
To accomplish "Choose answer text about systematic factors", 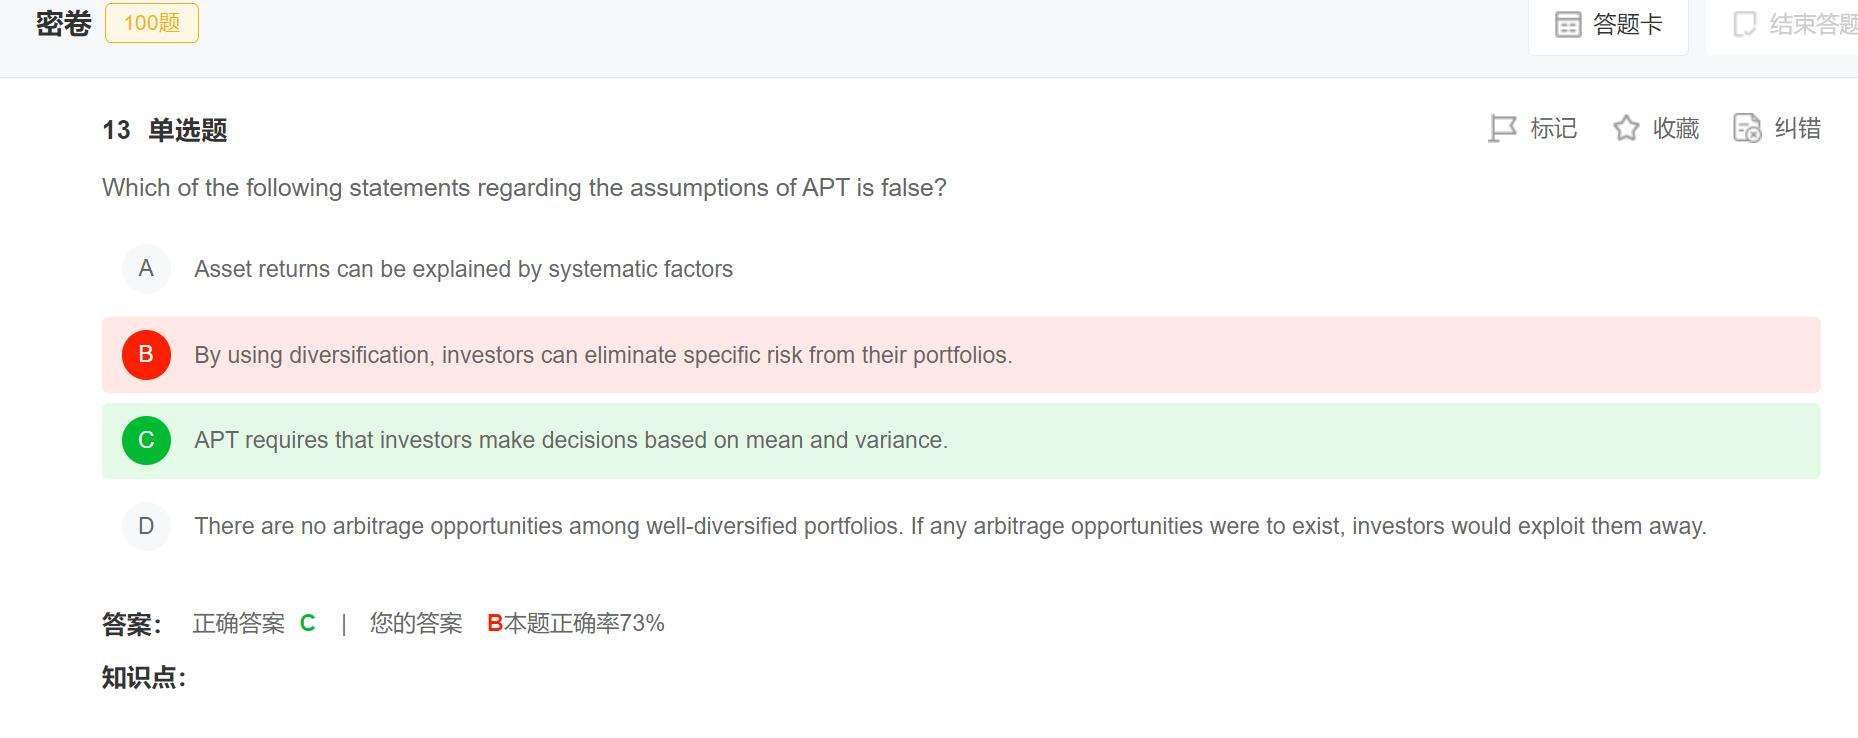I will tap(463, 269).
